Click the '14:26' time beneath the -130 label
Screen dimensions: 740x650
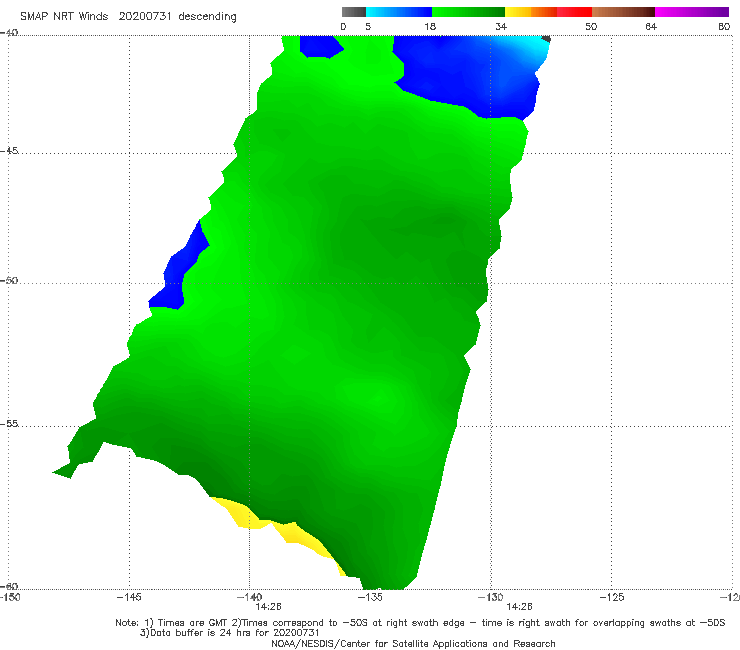pyautogui.click(x=519, y=607)
